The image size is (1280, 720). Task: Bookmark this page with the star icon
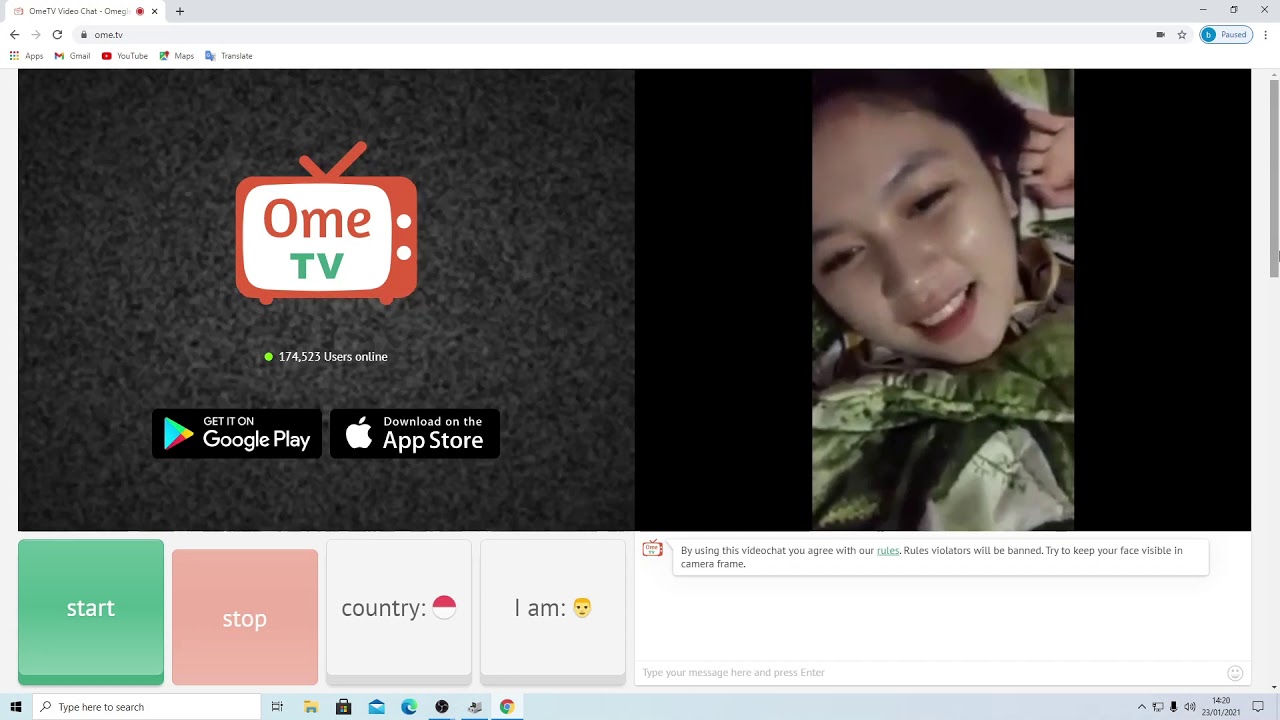1182,34
